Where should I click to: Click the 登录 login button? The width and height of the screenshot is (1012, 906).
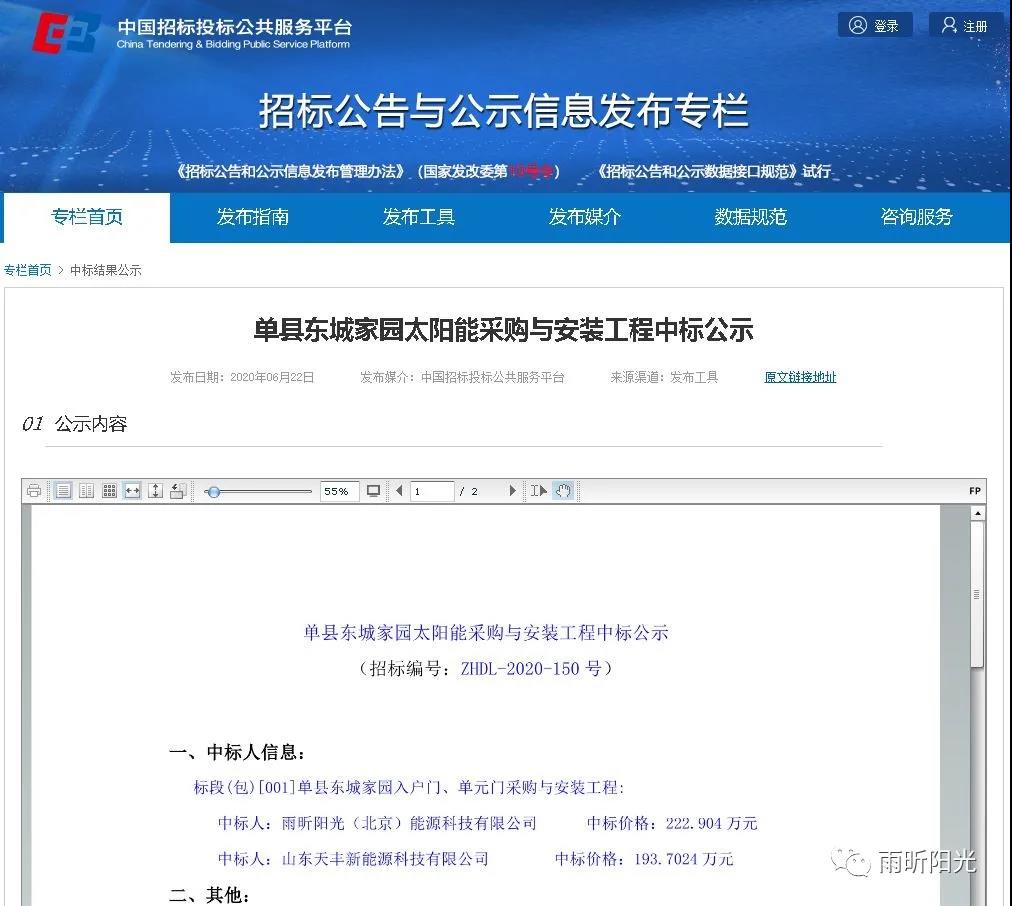pyautogui.click(x=874, y=26)
